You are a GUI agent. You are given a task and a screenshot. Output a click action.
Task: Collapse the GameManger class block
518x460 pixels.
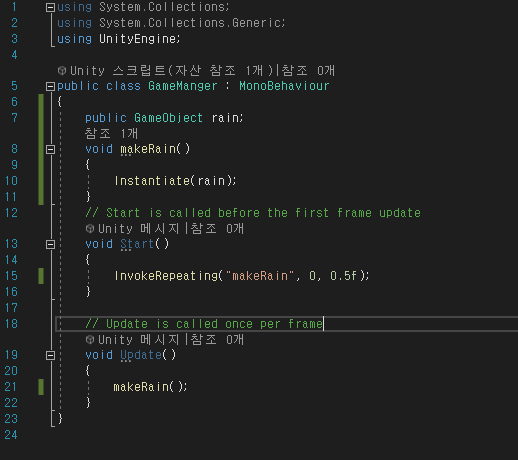(x=50, y=86)
